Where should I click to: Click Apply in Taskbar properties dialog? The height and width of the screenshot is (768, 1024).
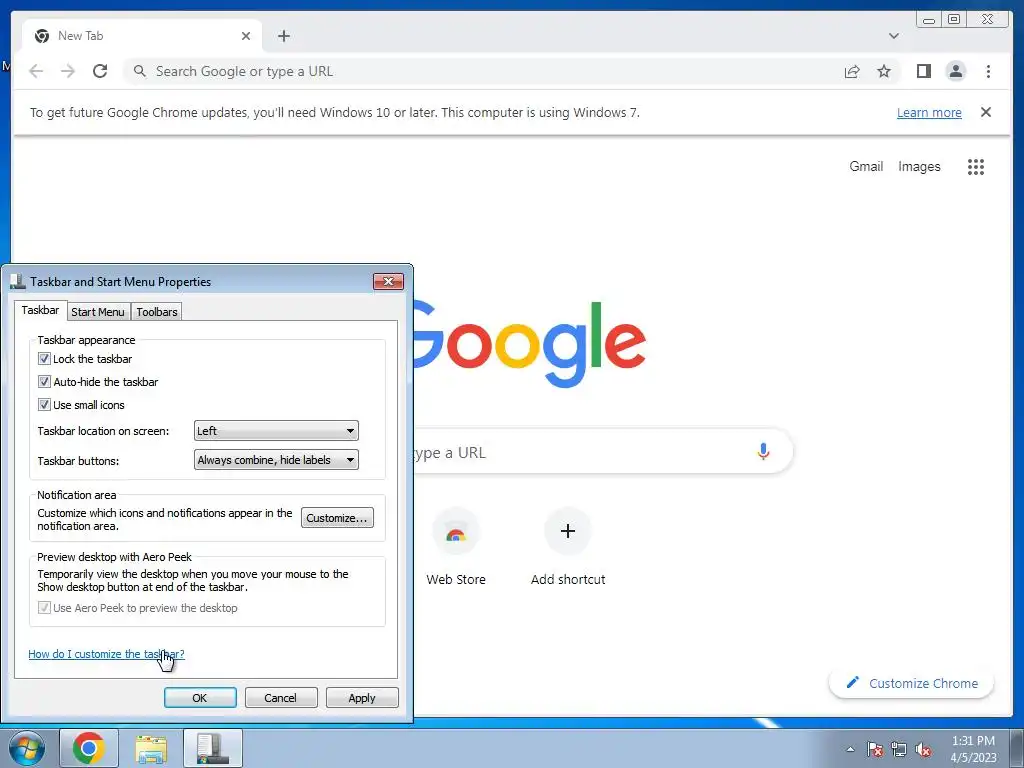click(x=362, y=697)
